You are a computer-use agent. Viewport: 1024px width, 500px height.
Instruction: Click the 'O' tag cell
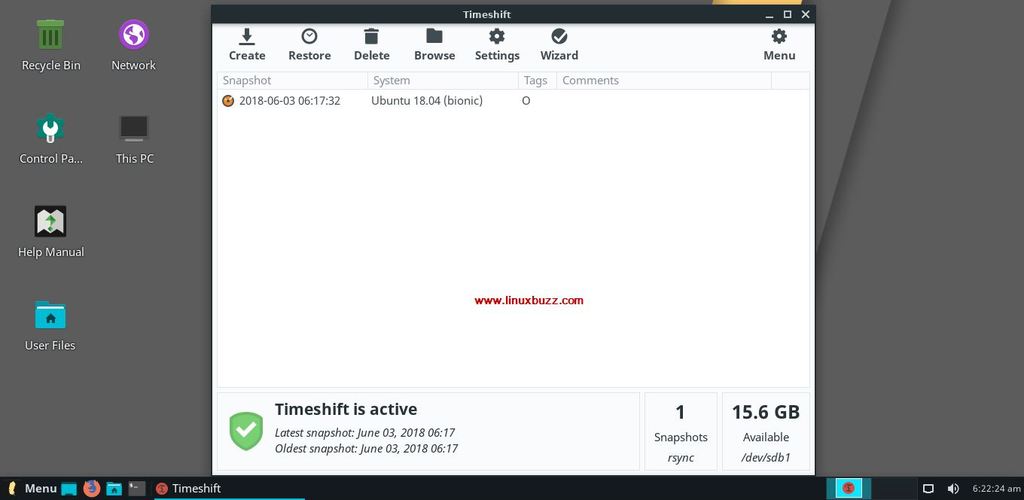[x=526, y=101]
